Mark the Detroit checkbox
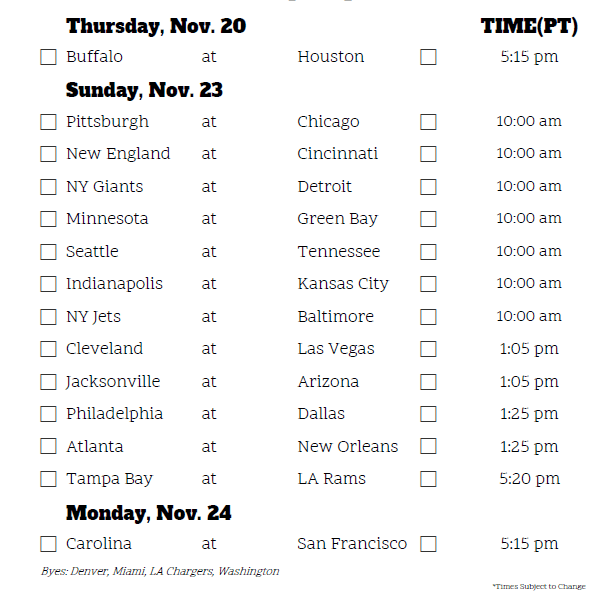The height and width of the screenshot is (613, 616). coord(428,187)
